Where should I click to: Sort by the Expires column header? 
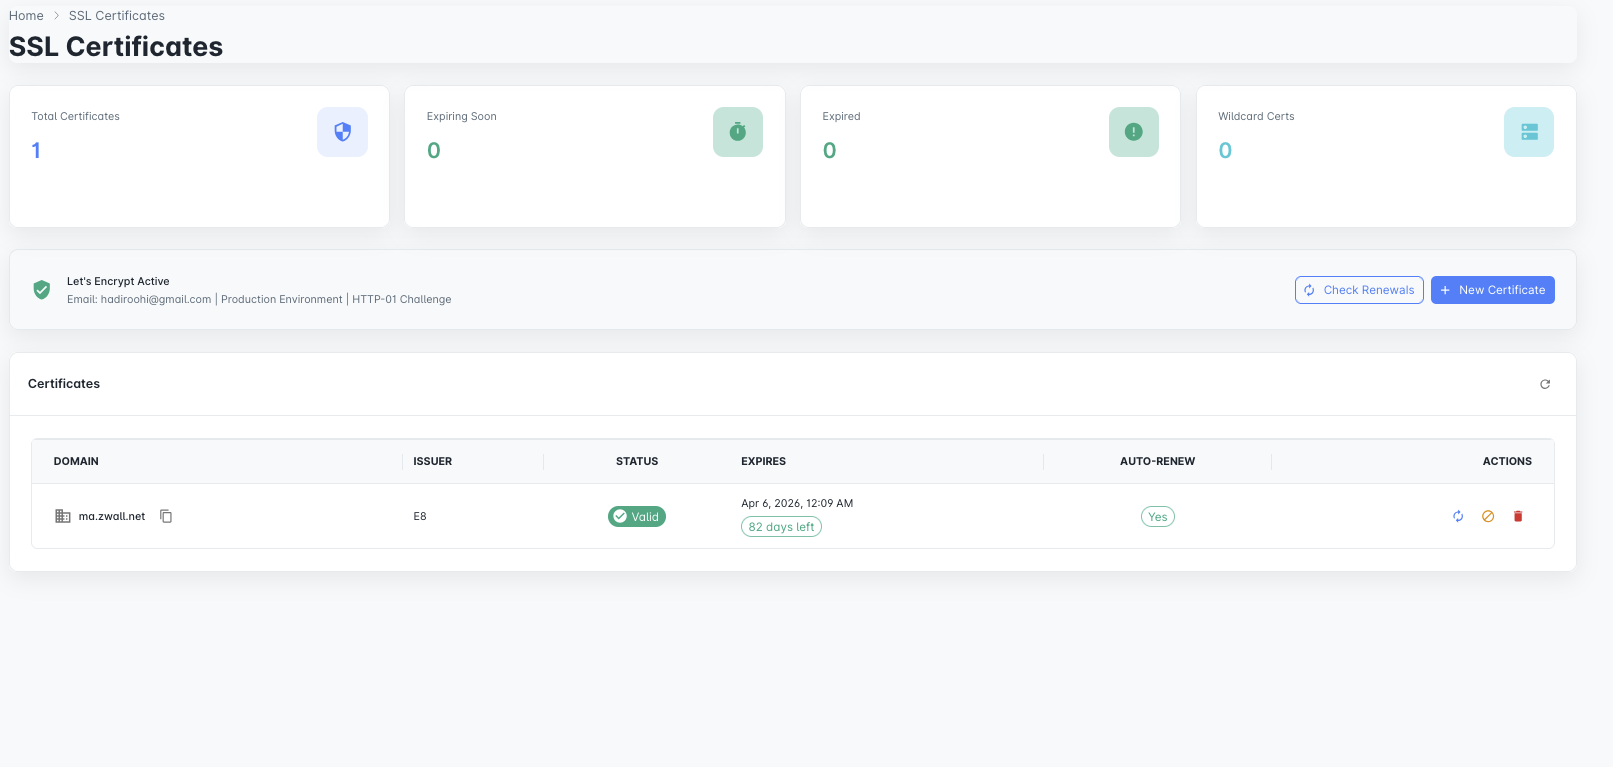763,461
